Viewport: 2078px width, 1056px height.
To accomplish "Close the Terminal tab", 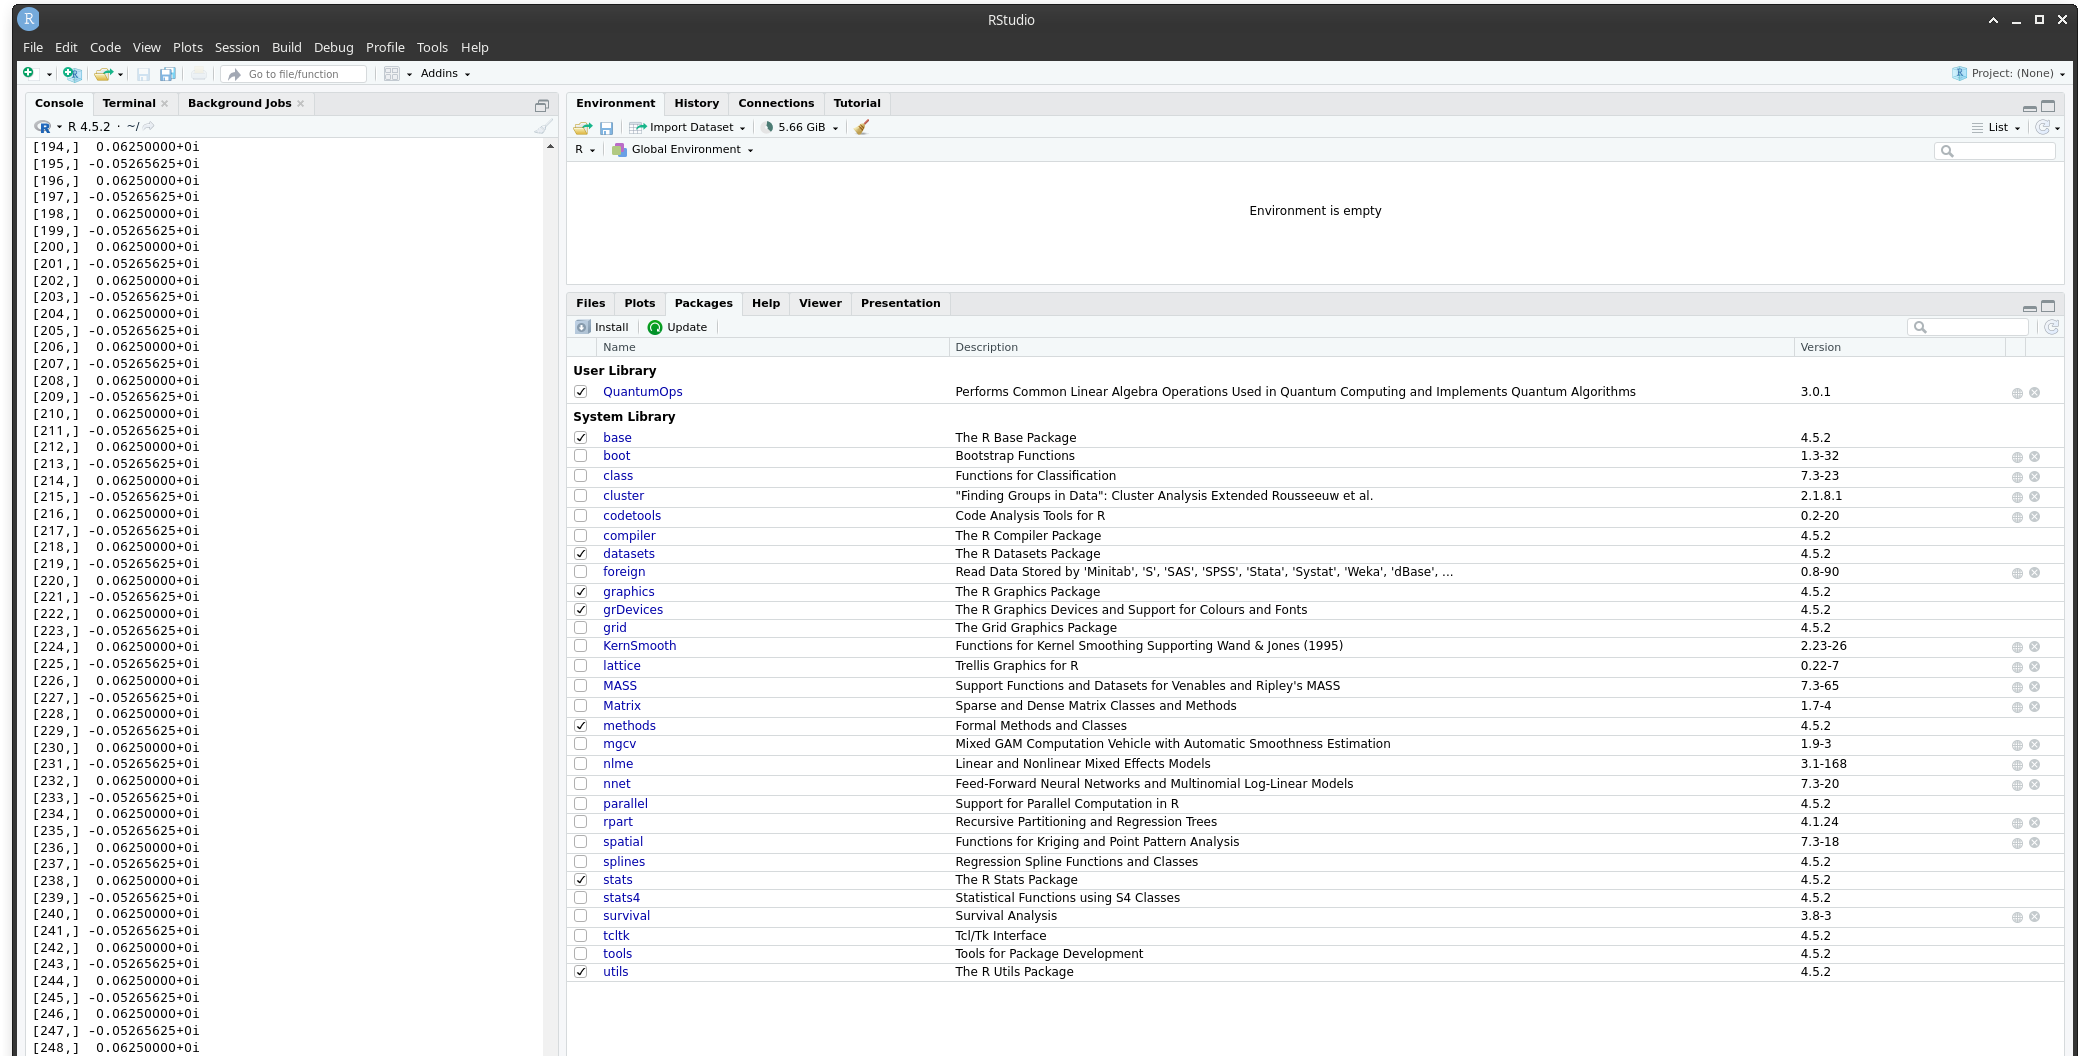I will click(165, 103).
